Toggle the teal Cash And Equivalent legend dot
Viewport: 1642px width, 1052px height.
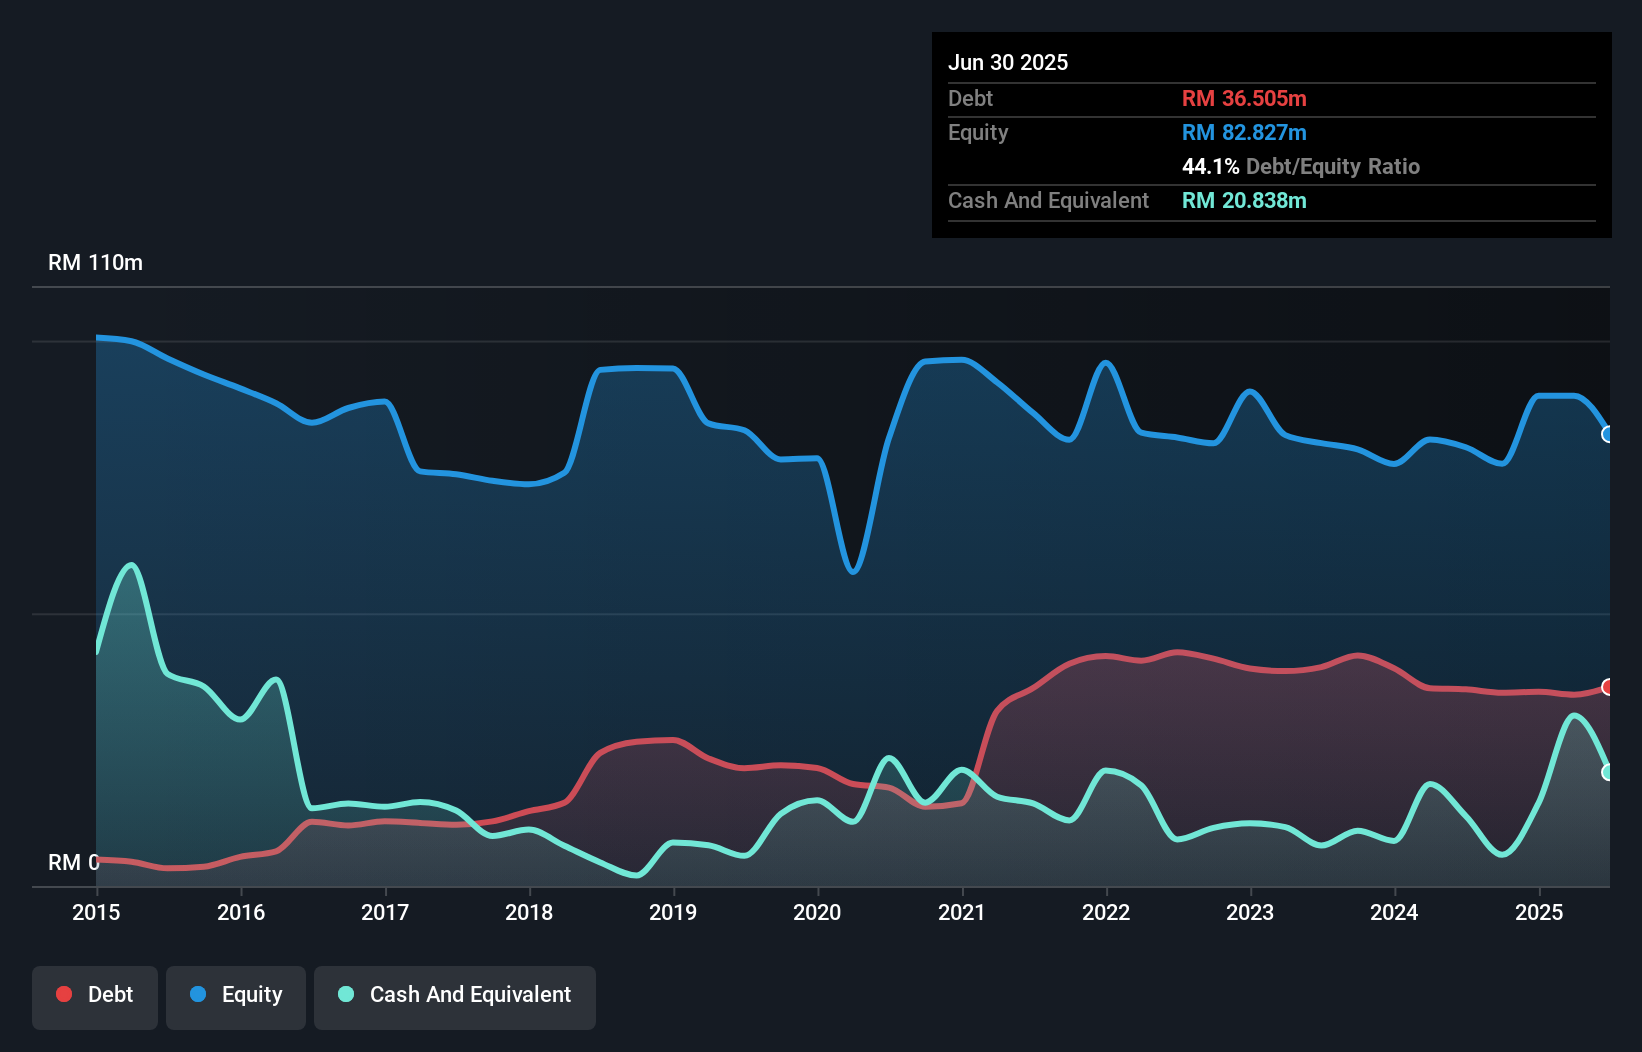[x=344, y=994]
